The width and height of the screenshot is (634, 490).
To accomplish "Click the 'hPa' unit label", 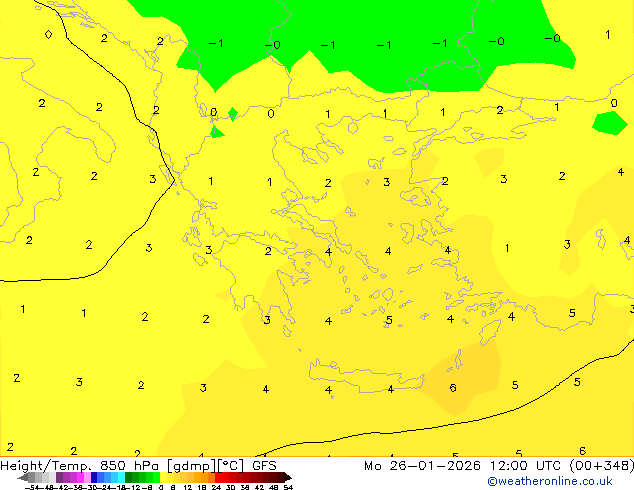I will 146,466.
